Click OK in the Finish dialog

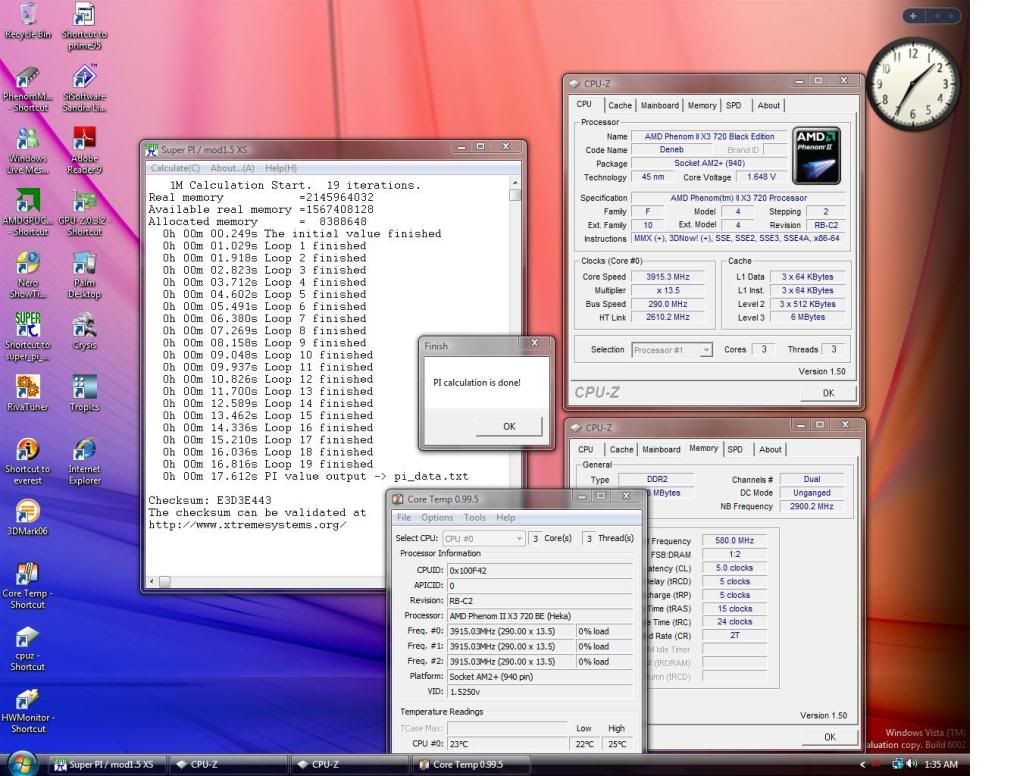click(508, 426)
